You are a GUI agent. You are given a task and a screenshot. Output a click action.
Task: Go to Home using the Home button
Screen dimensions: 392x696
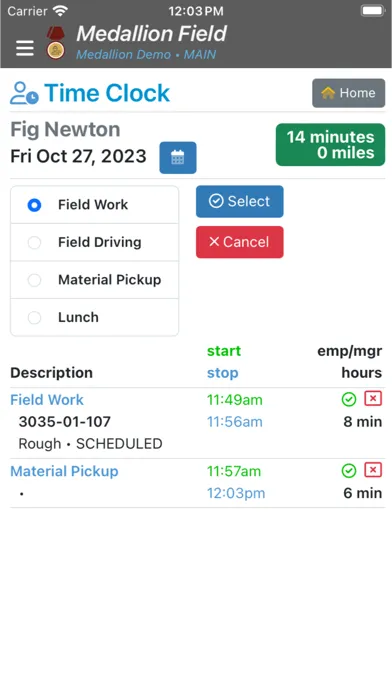348,93
